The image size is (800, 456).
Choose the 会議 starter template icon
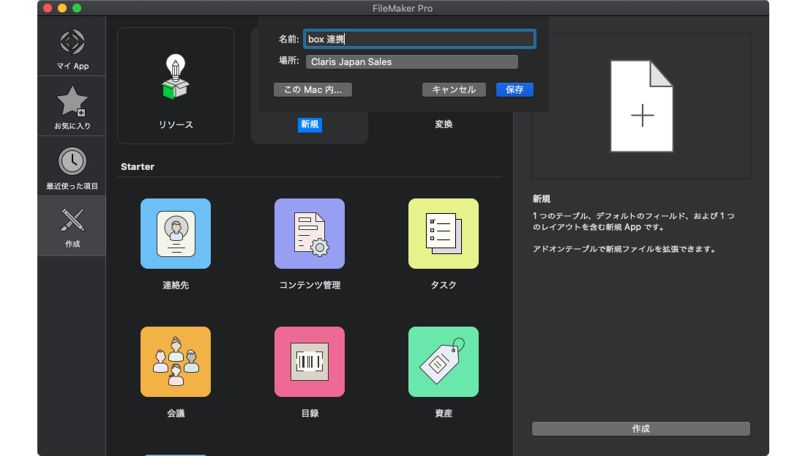pyautogui.click(x=176, y=362)
